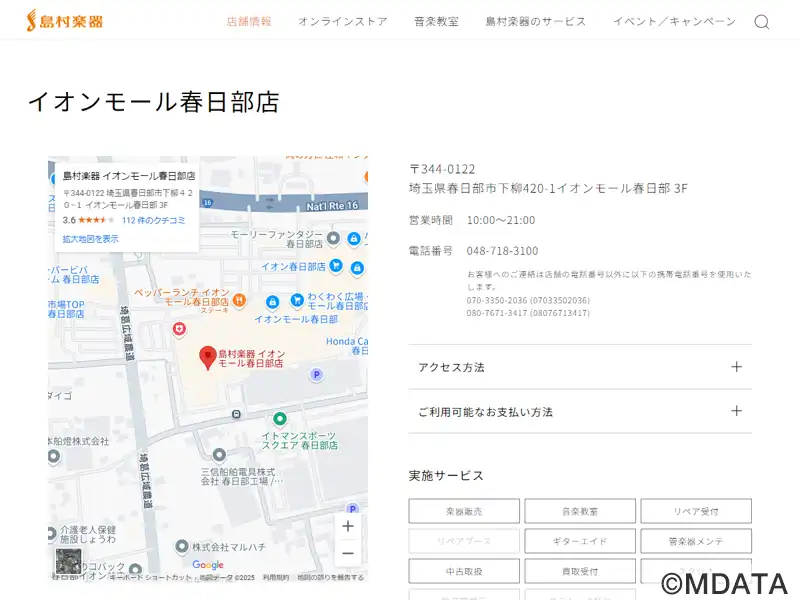The height and width of the screenshot is (600, 800).
Task: Click ギターエイド service button
Action: 580,541
